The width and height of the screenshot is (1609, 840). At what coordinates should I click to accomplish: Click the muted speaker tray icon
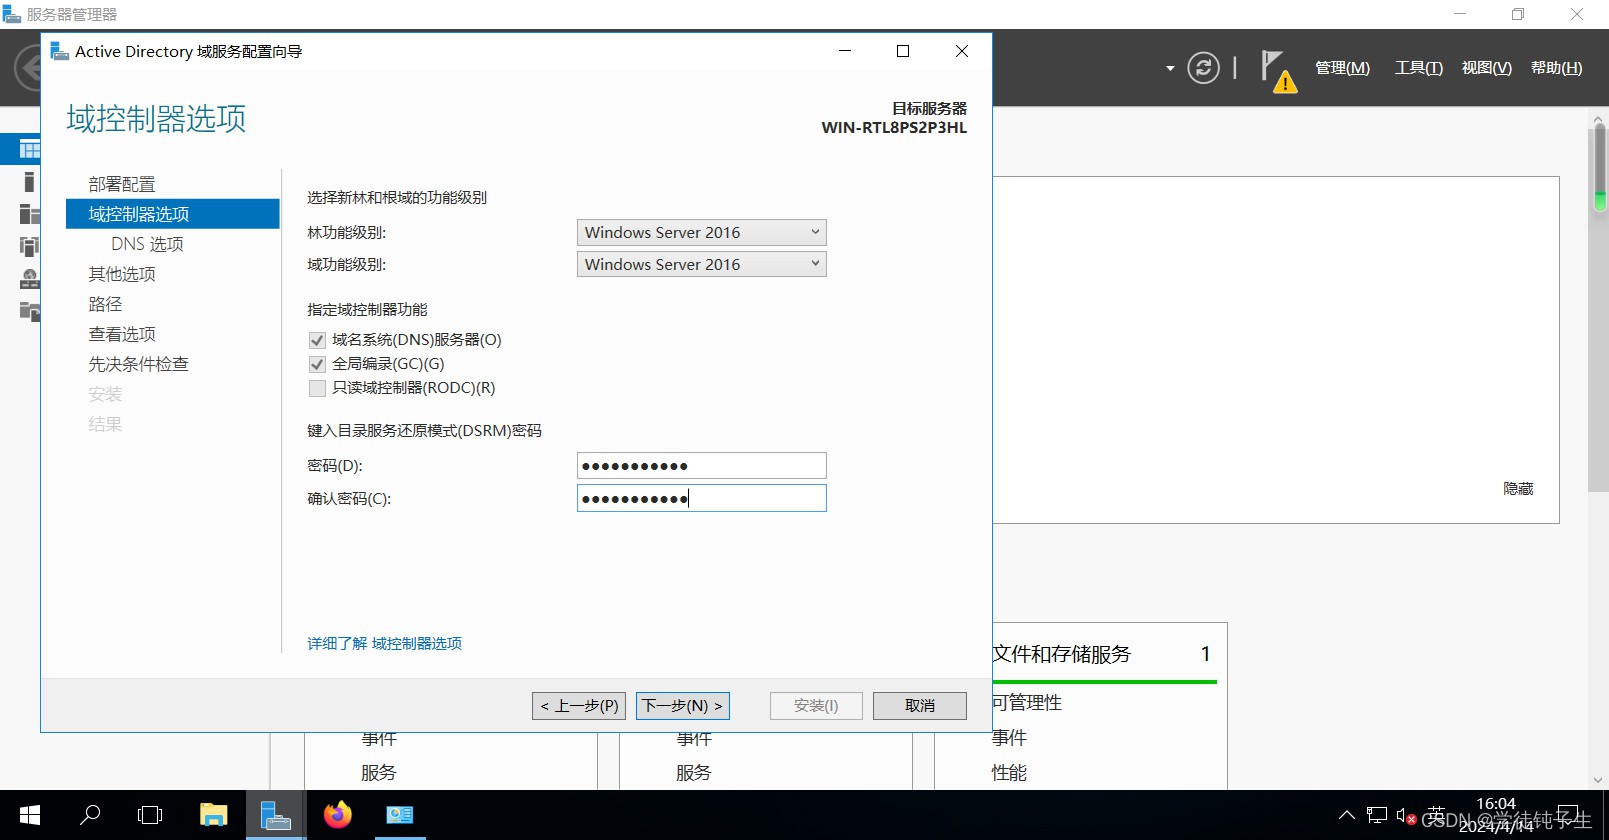click(x=1406, y=816)
